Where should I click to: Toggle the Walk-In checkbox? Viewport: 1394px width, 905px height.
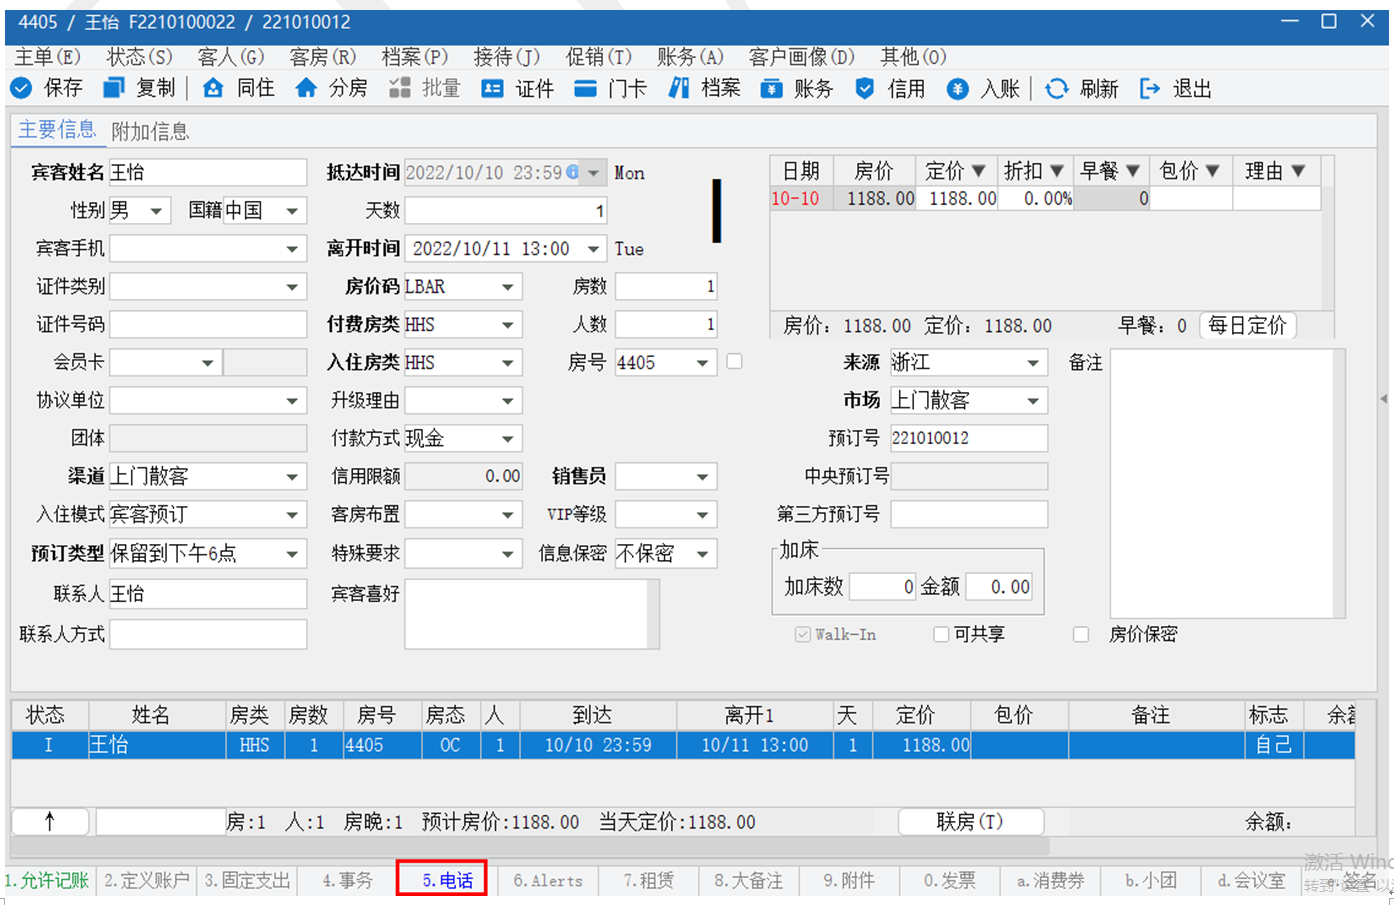[x=802, y=634]
